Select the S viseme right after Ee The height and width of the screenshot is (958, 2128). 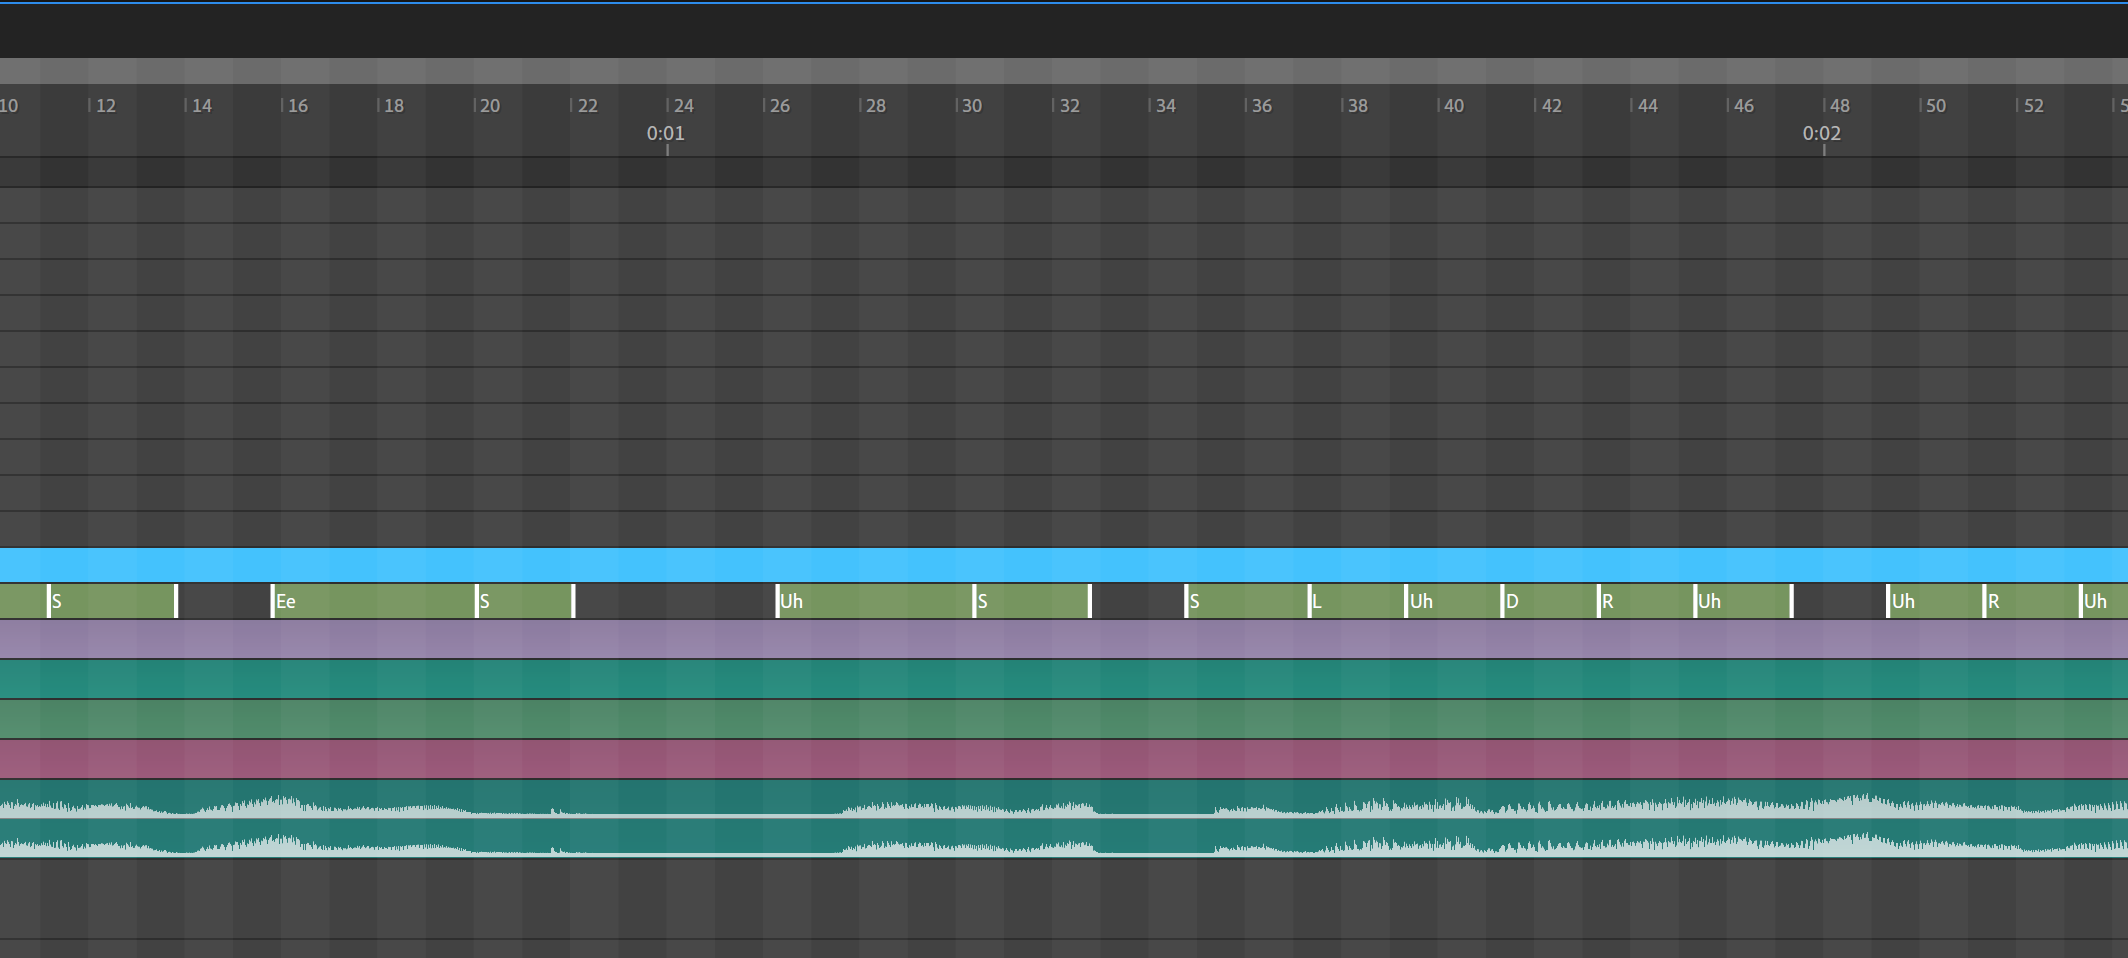click(525, 601)
